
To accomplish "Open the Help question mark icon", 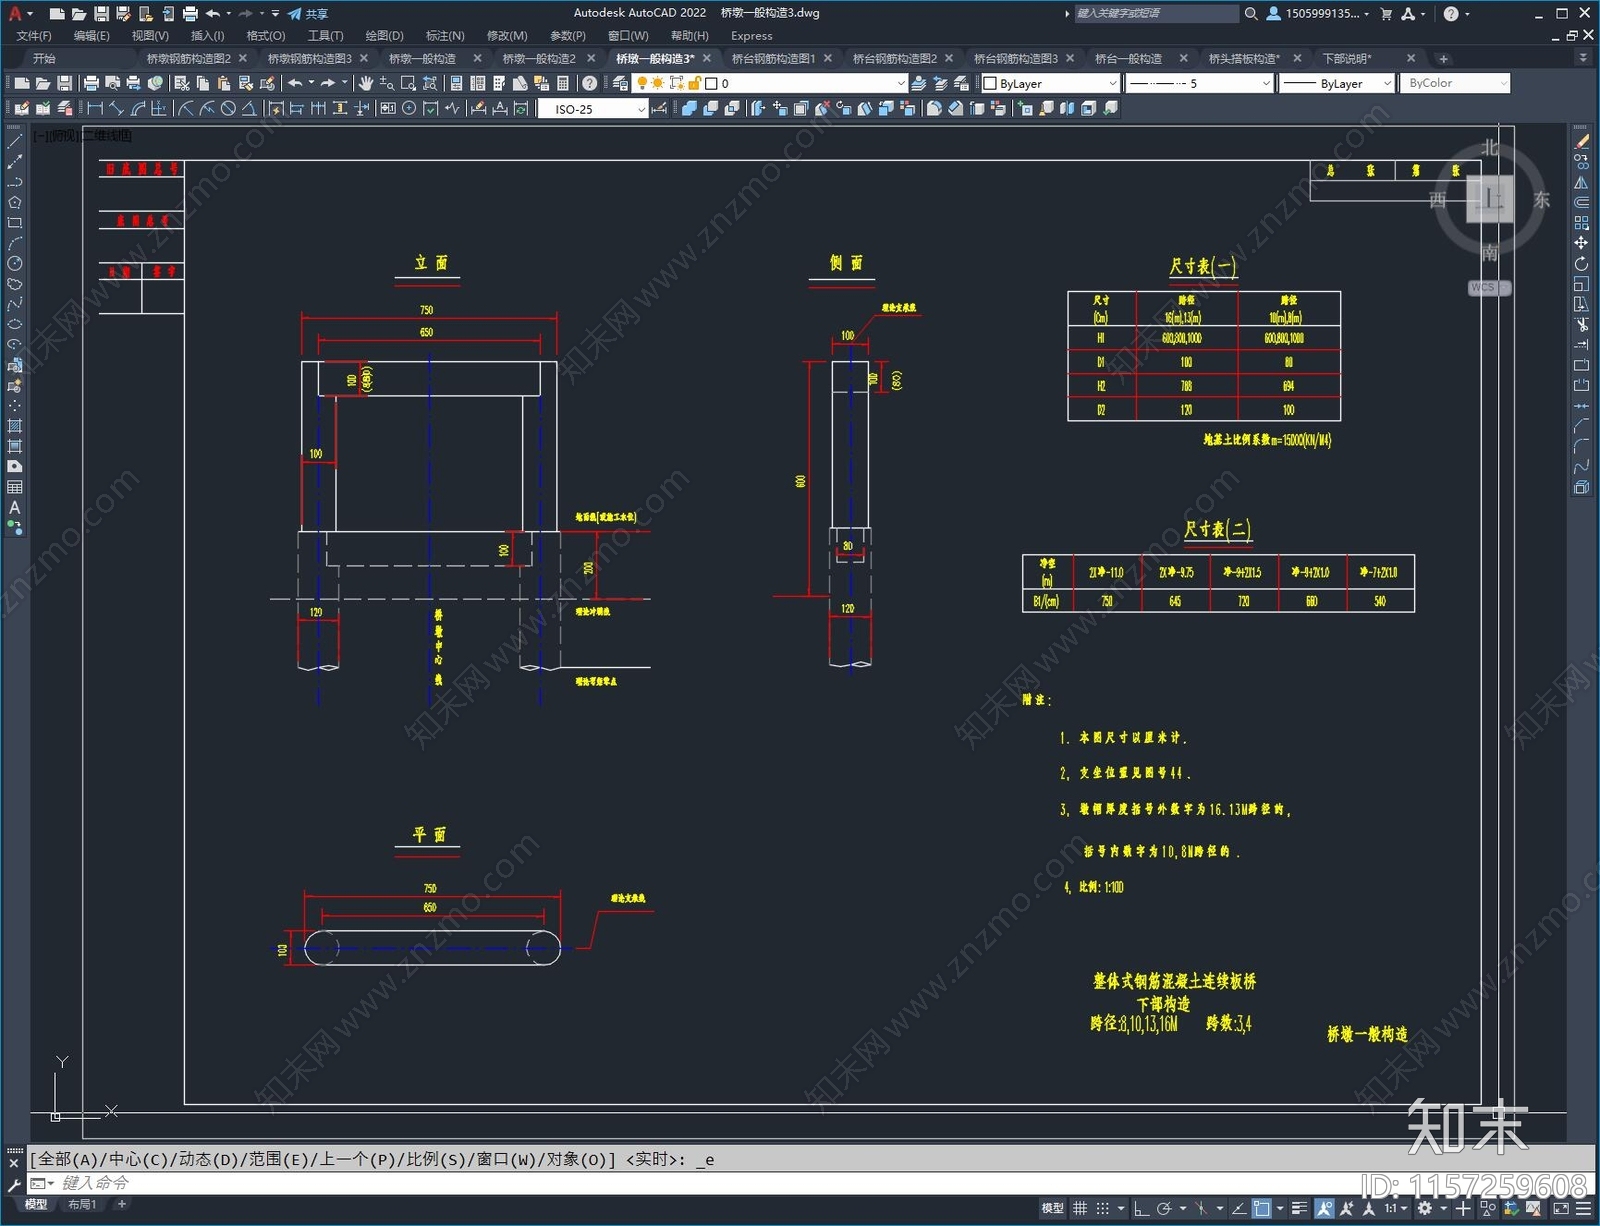I will pyautogui.click(x=590, y=83).
